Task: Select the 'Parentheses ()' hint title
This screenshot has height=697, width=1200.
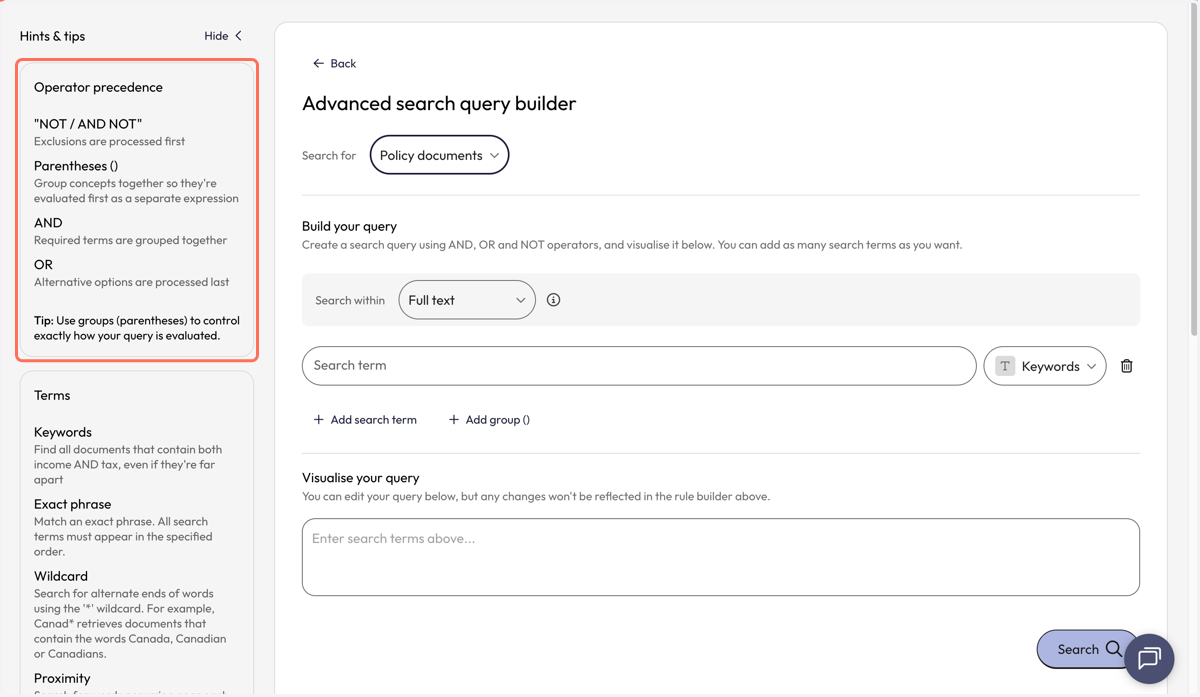Action: click(x=76, y=166)
